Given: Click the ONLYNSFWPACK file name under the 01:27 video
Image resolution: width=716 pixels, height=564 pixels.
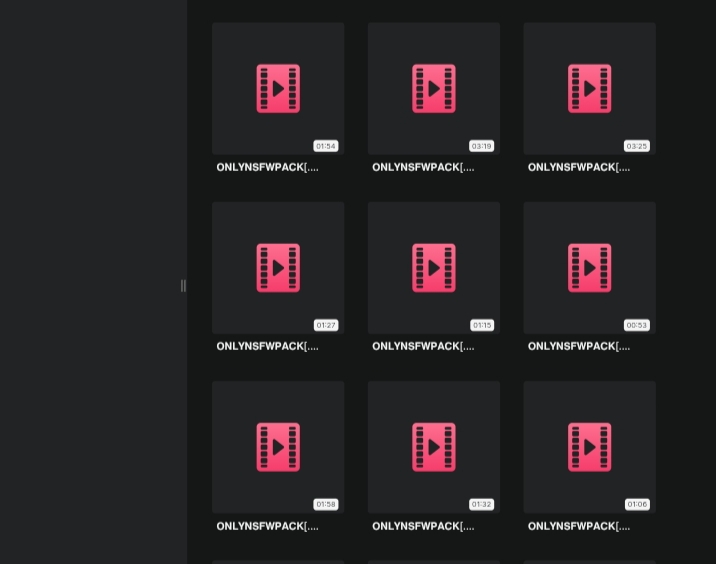Looking at the screenshot, I should 267,347.
